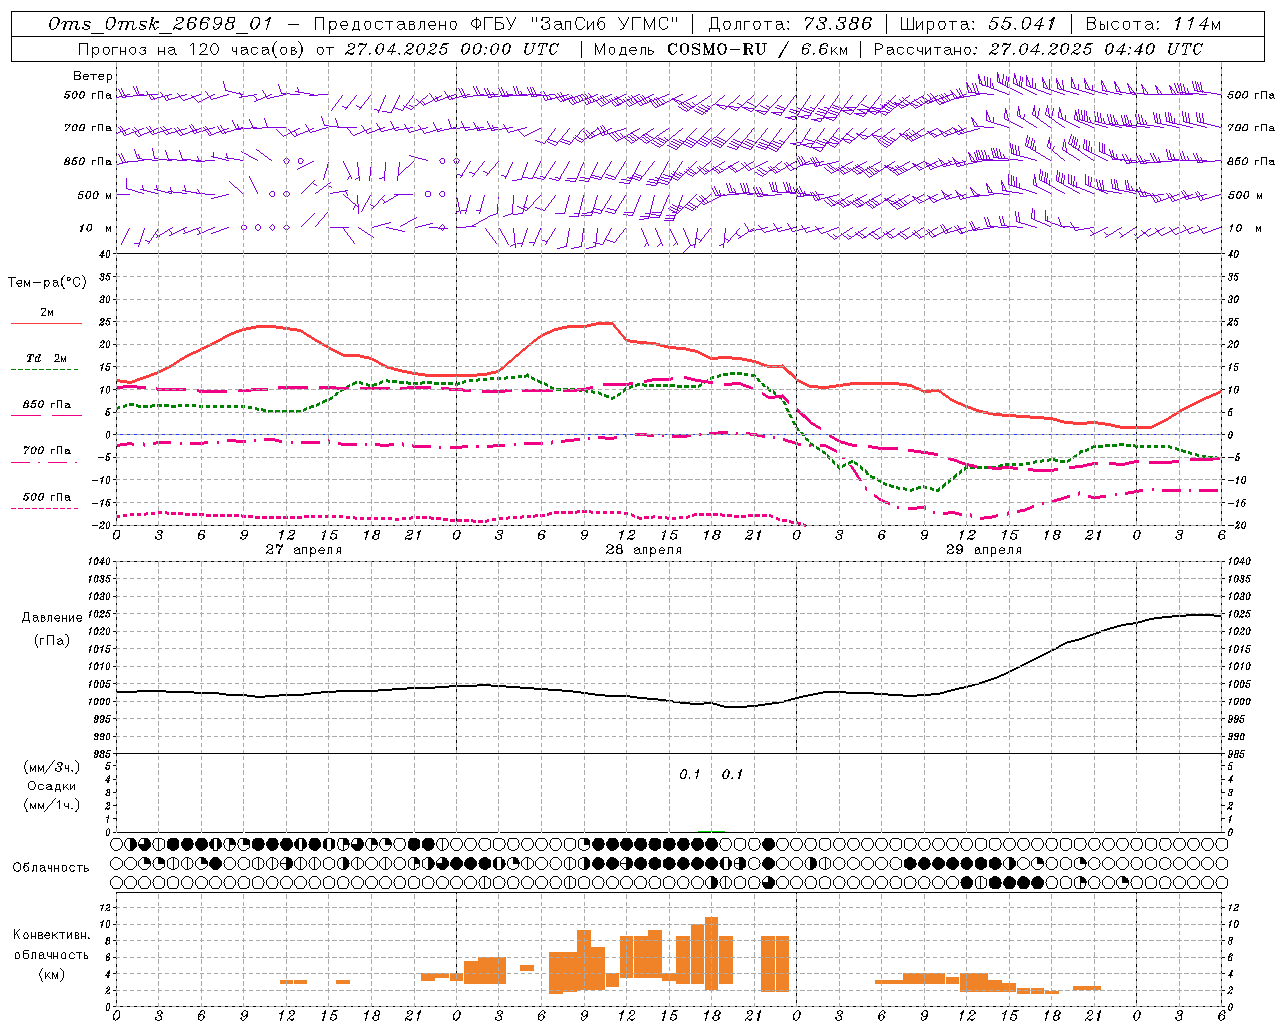Click the (мм/1ч.) precipitation unit label
The image size is (1280, 1024).
[x=52, y=805]
